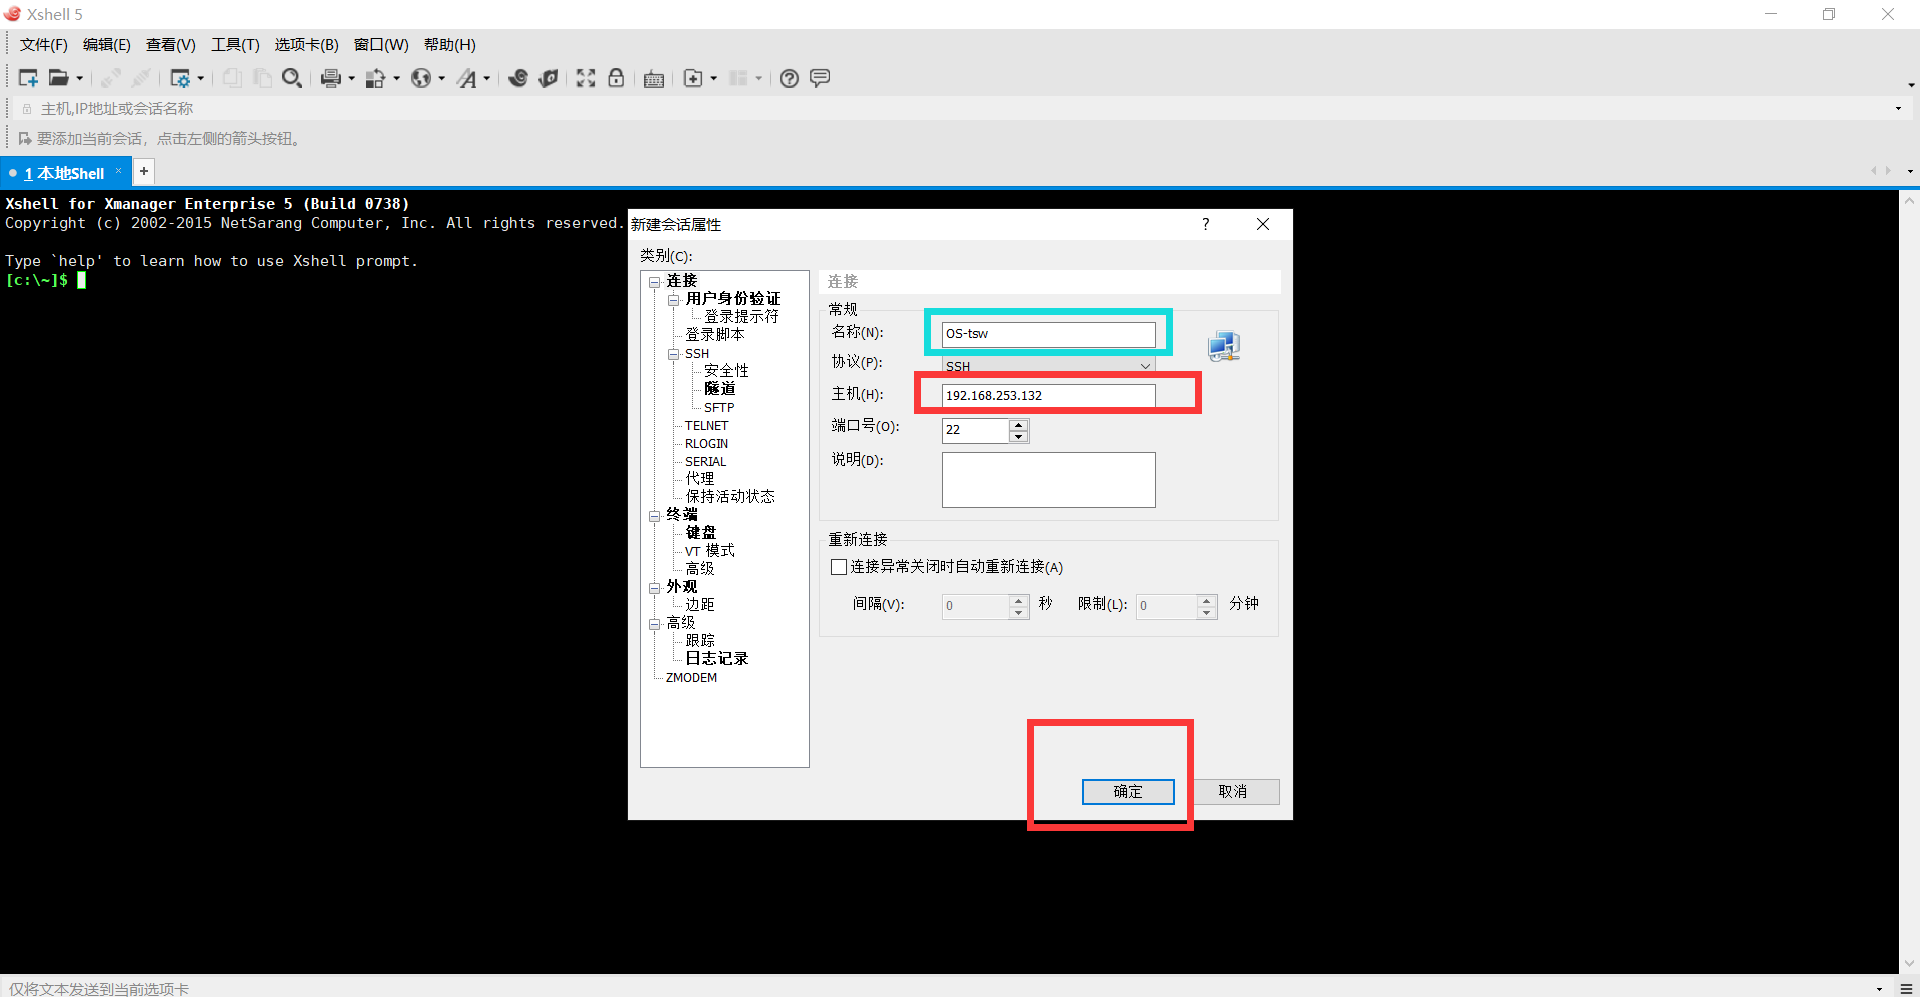Click the 取消 button
The height and width of the screenshot is (997, 1920).
tap(1233, 792)
